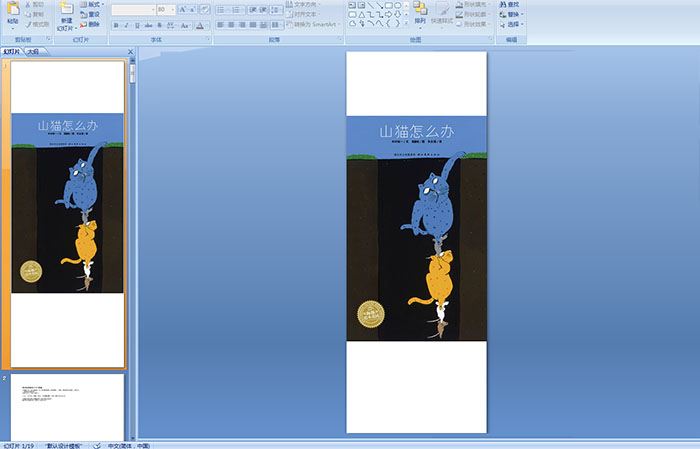
Task: Insert a text box shape from gallery
Action: pyautogui.click(x=352, y=5)
